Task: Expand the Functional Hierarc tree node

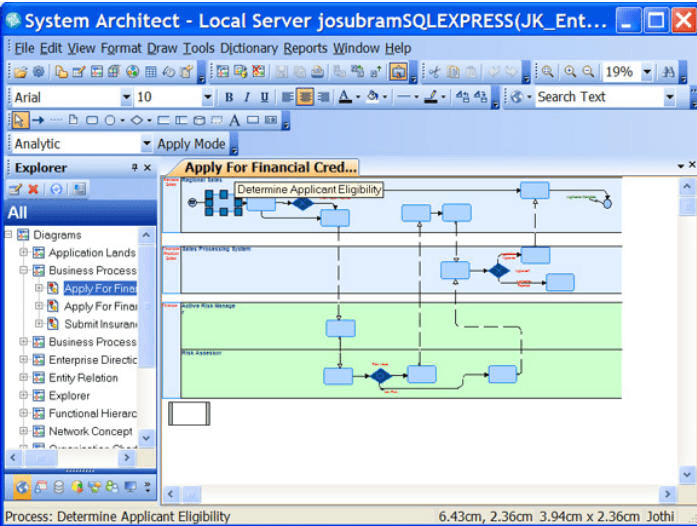Action: click(x=24, y=413)
